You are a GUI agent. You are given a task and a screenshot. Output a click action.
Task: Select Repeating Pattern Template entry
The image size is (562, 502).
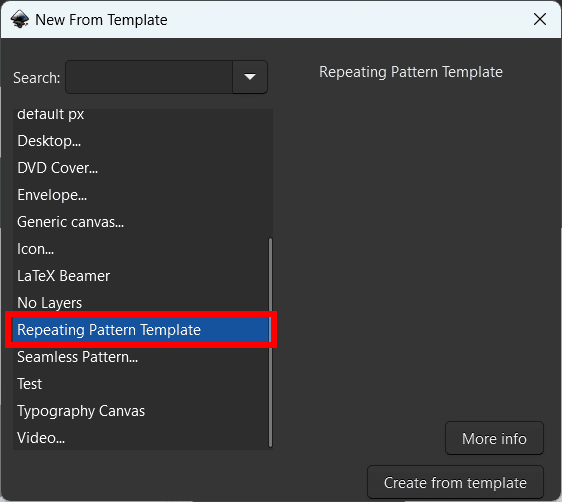[x=141, y=330]
